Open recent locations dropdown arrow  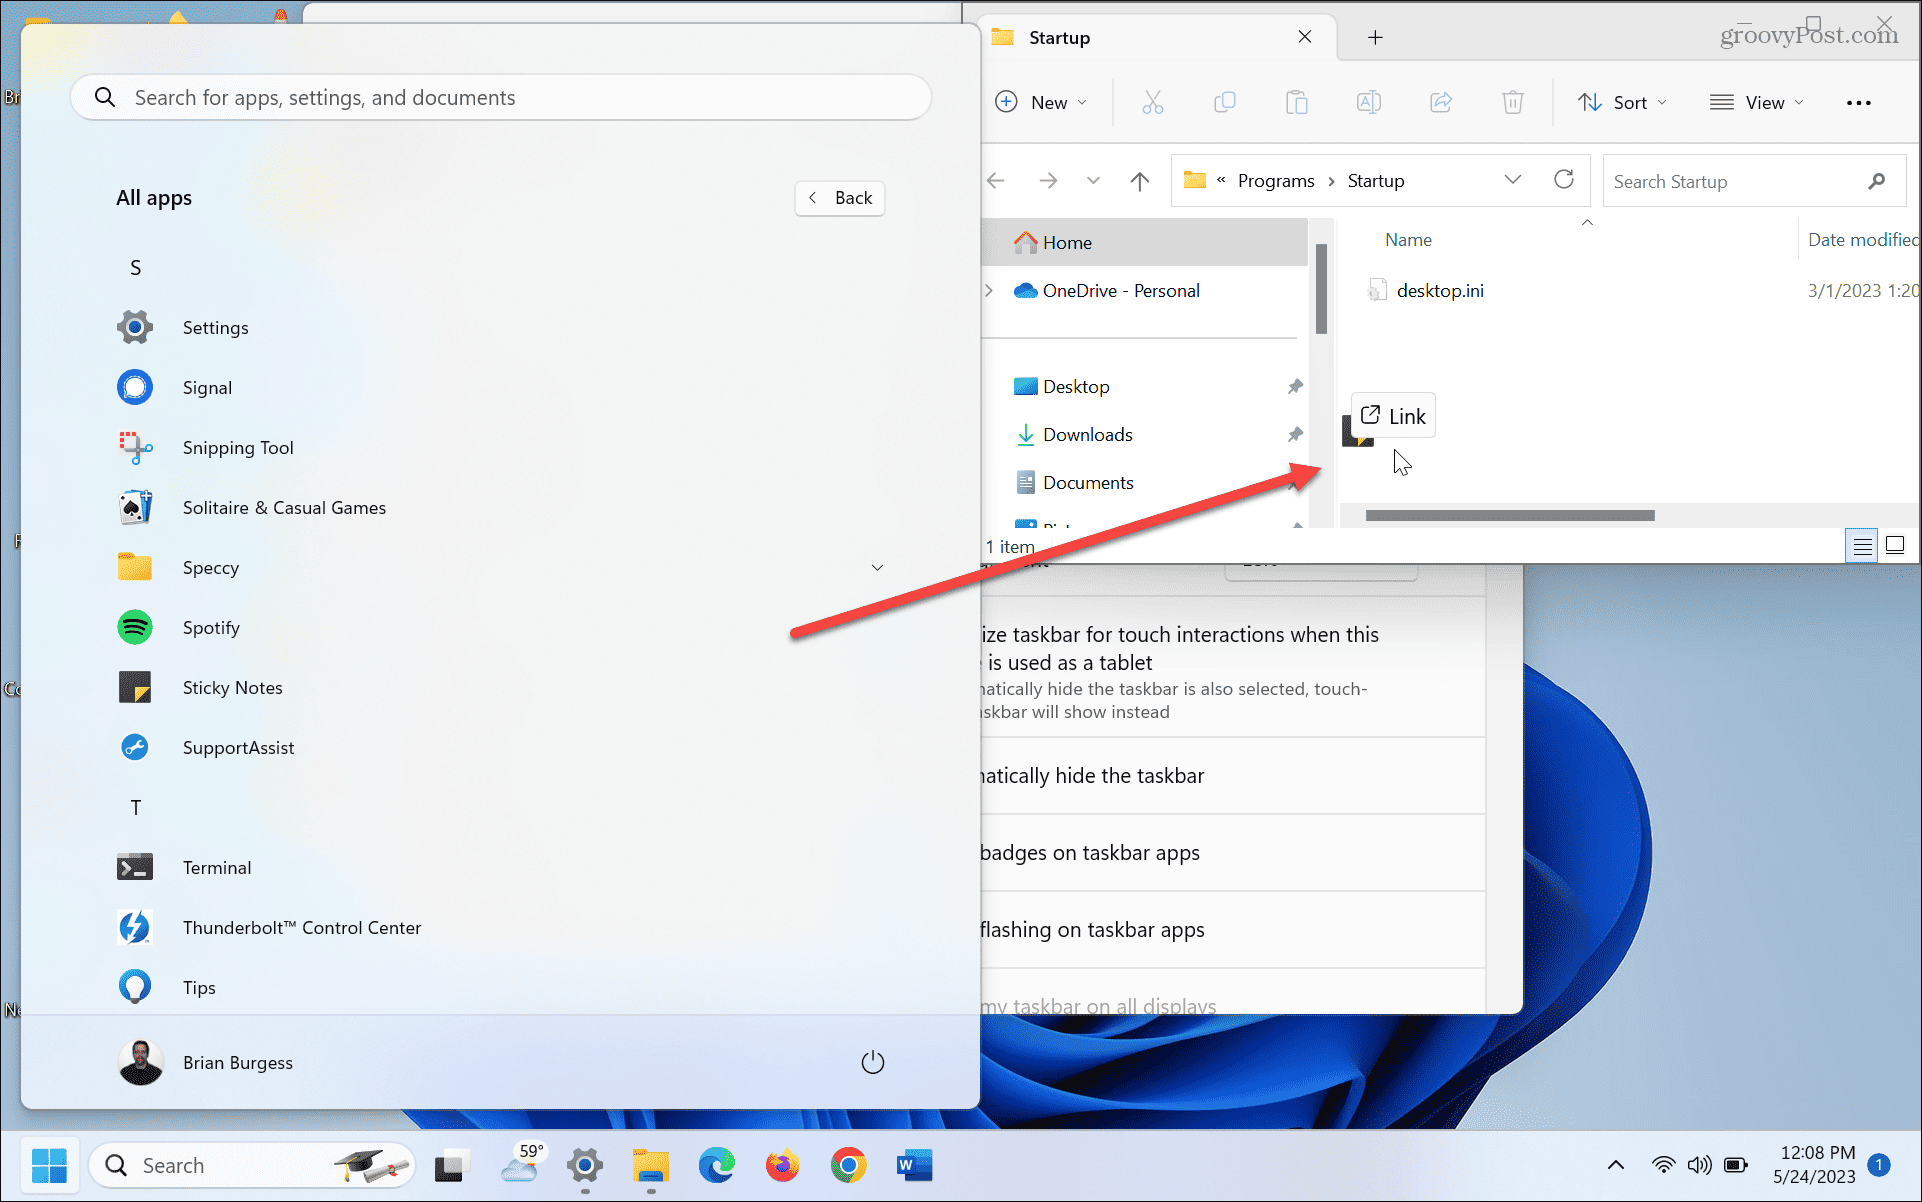pos(1093,181)
